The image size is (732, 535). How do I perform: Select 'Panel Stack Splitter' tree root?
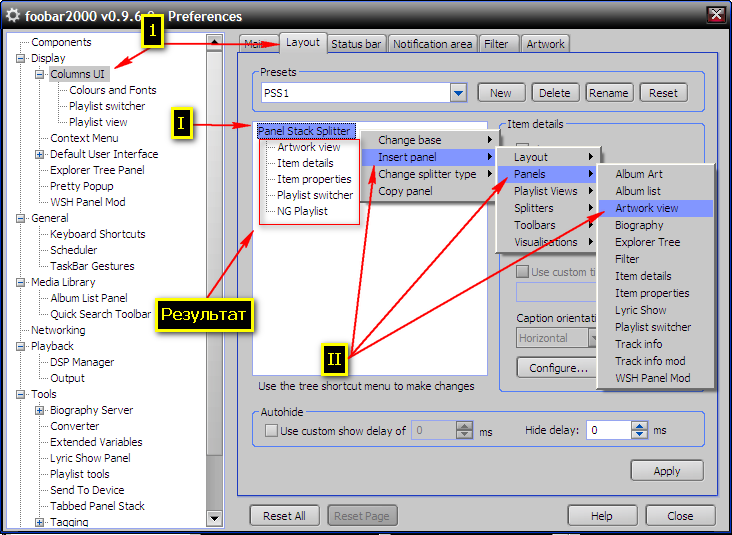pyautogui.click(x=304, y=131)
